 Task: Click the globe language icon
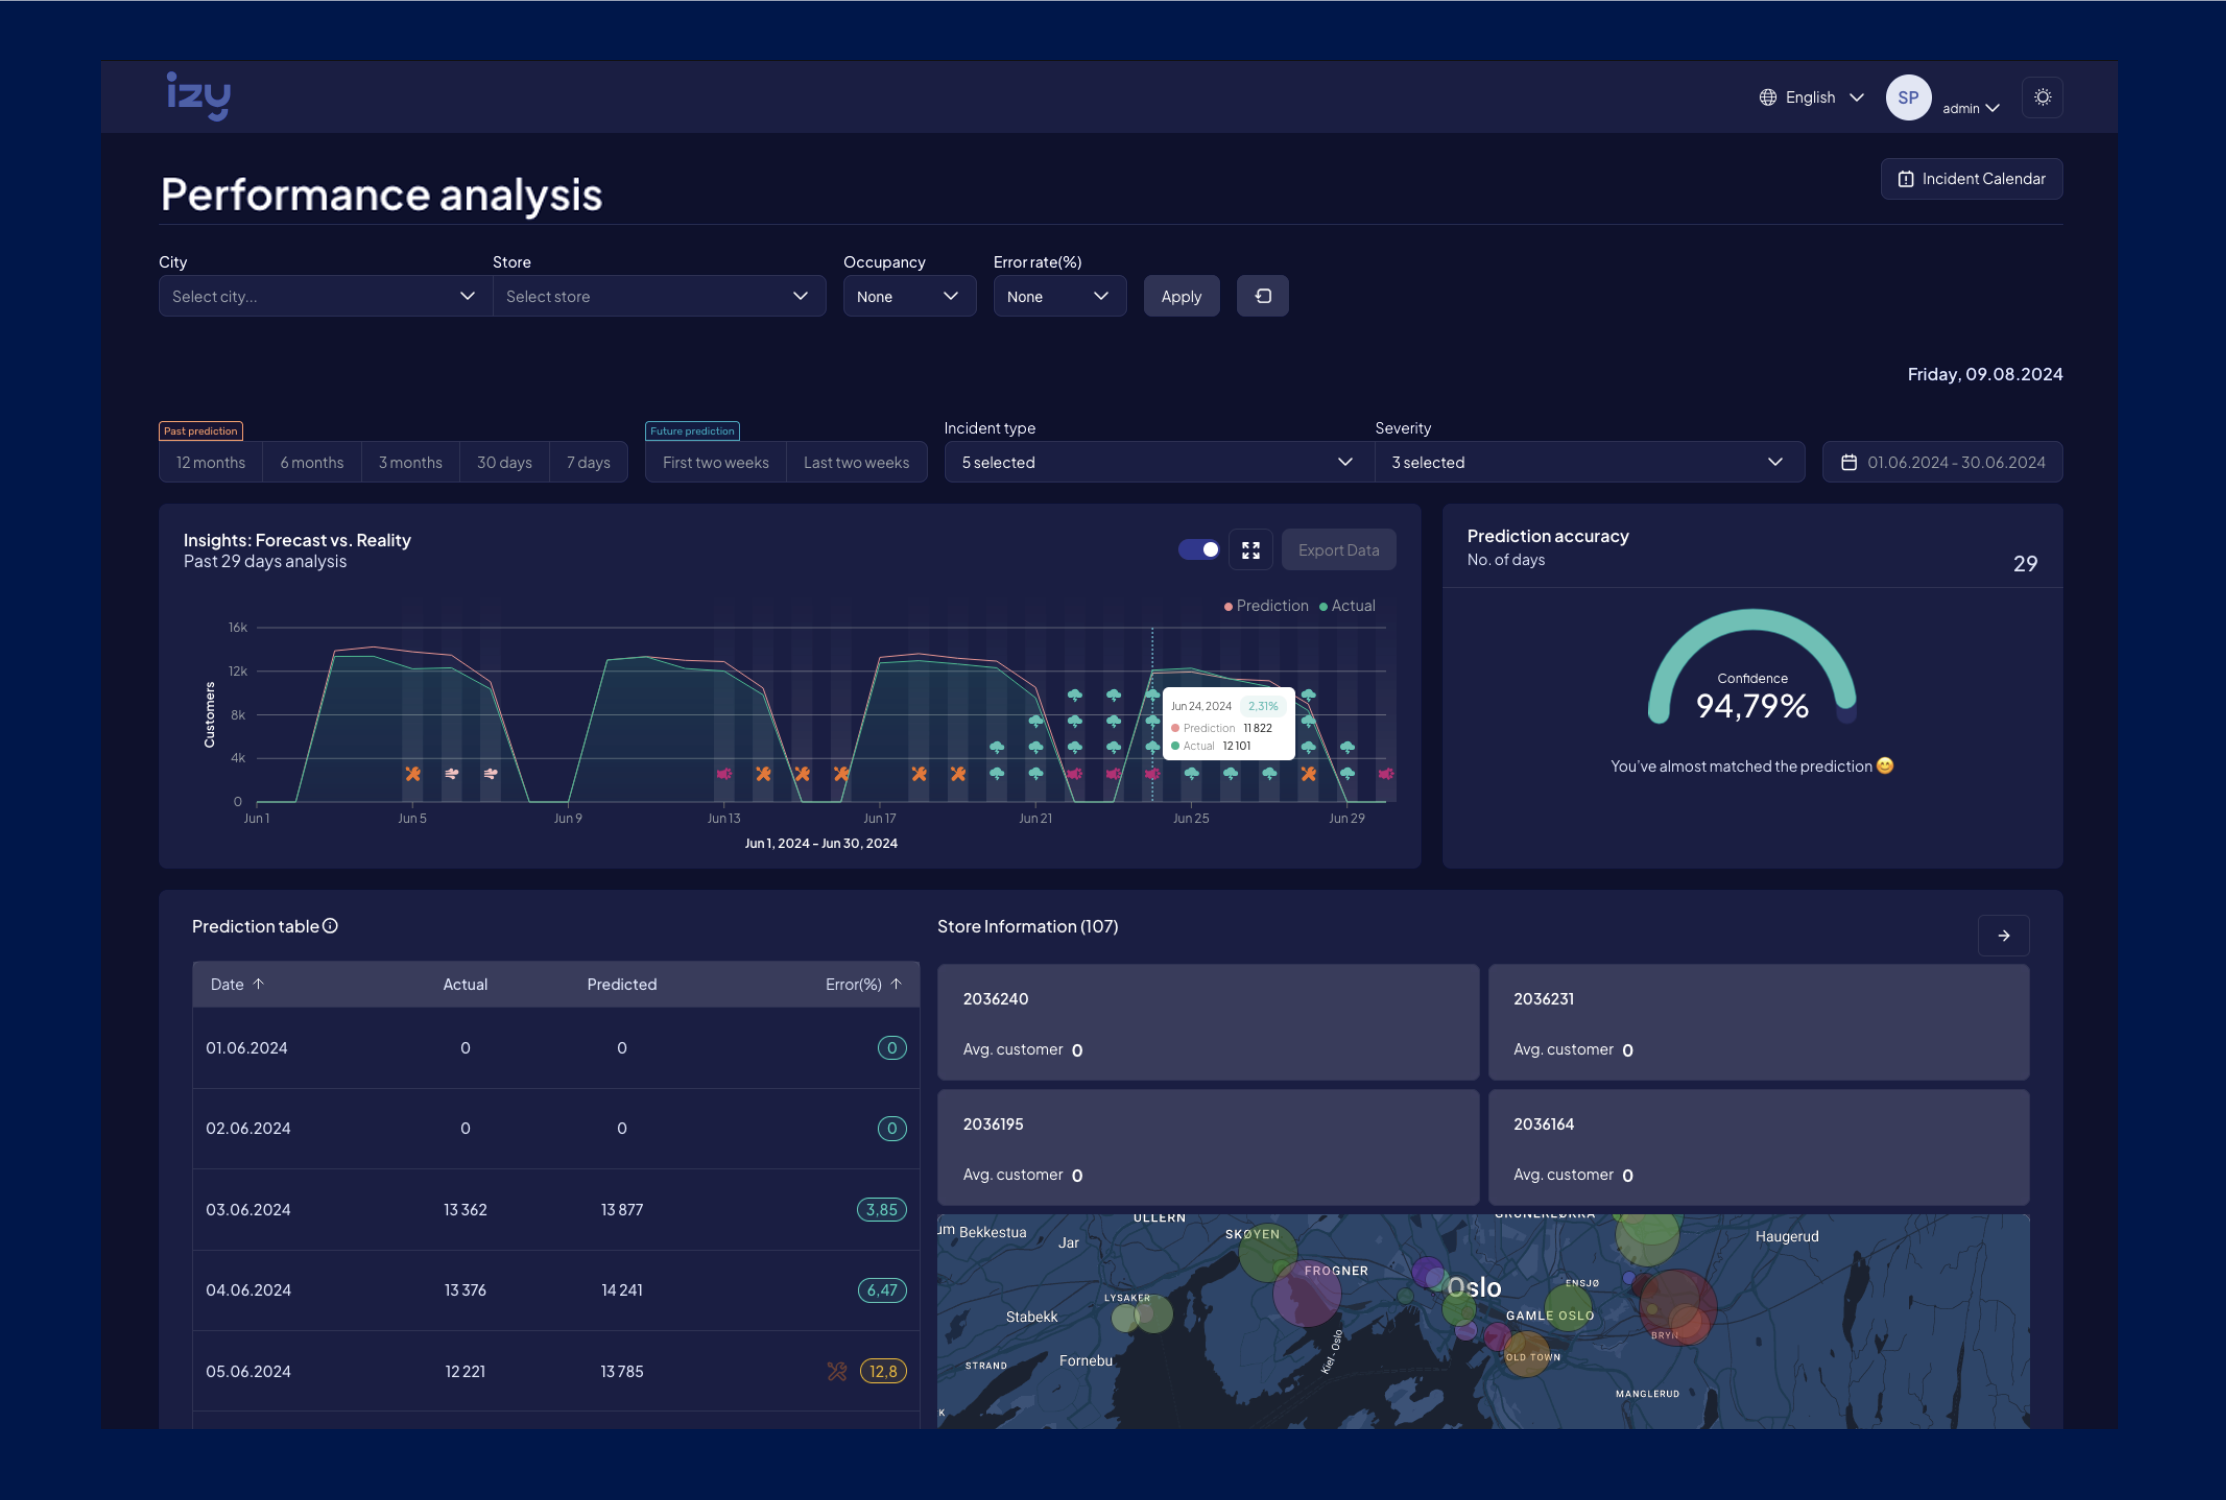[1768, 98]
